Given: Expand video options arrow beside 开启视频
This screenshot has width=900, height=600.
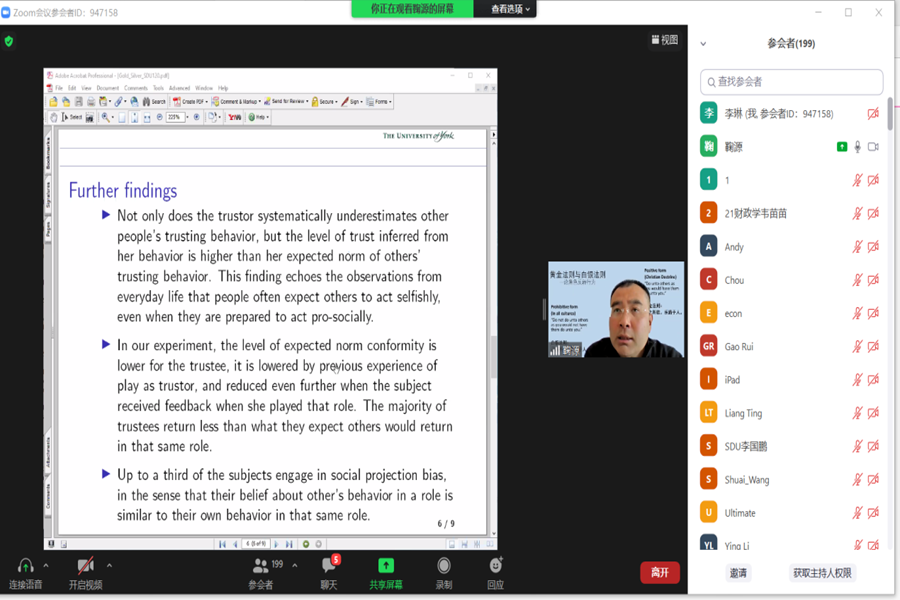Looking at the screenshot, I should [109, 565].
